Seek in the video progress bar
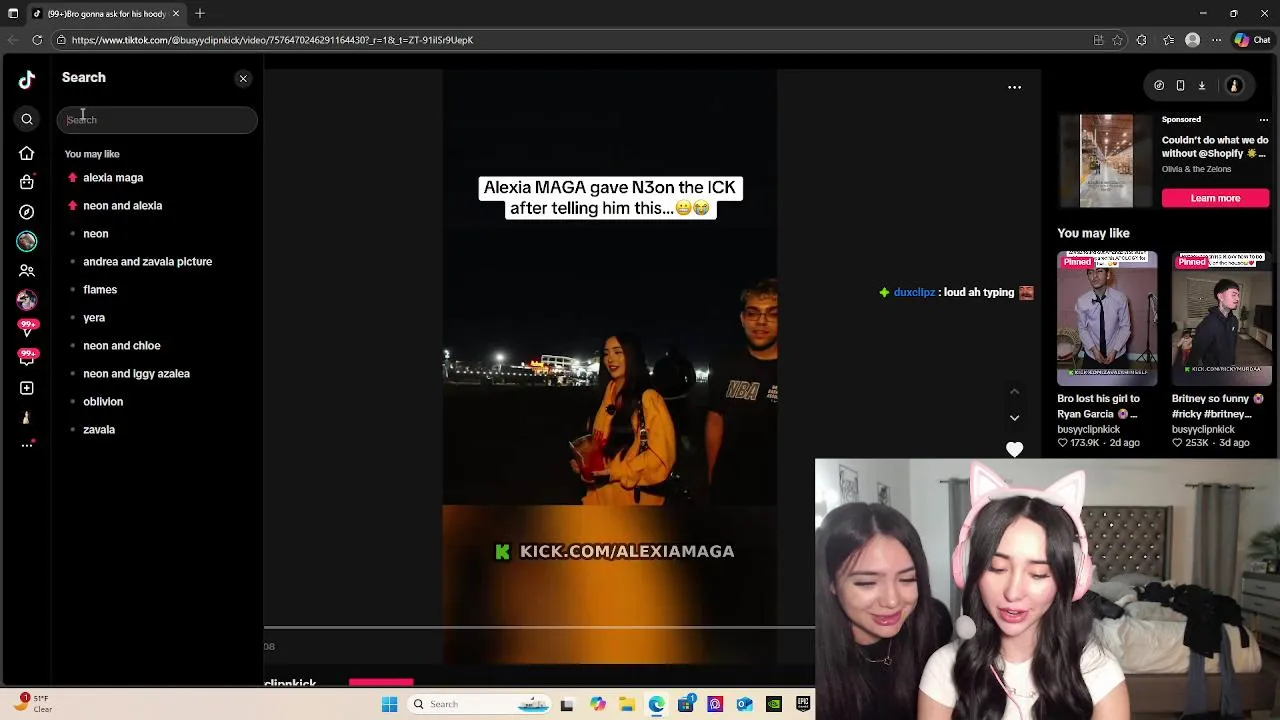 click(x=540, y=629)
